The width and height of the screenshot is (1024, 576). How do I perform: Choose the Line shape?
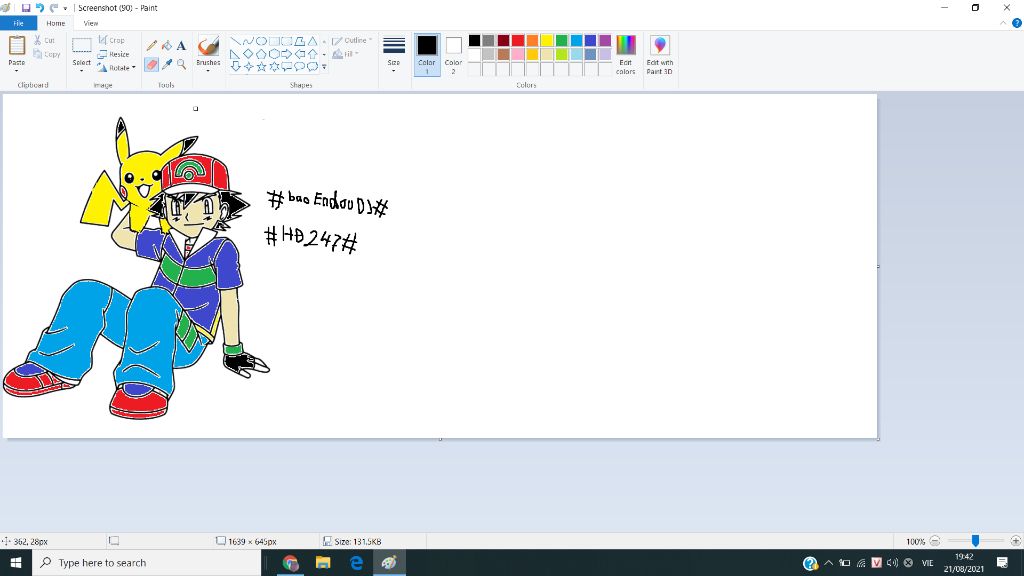click(x=236, y=41)
